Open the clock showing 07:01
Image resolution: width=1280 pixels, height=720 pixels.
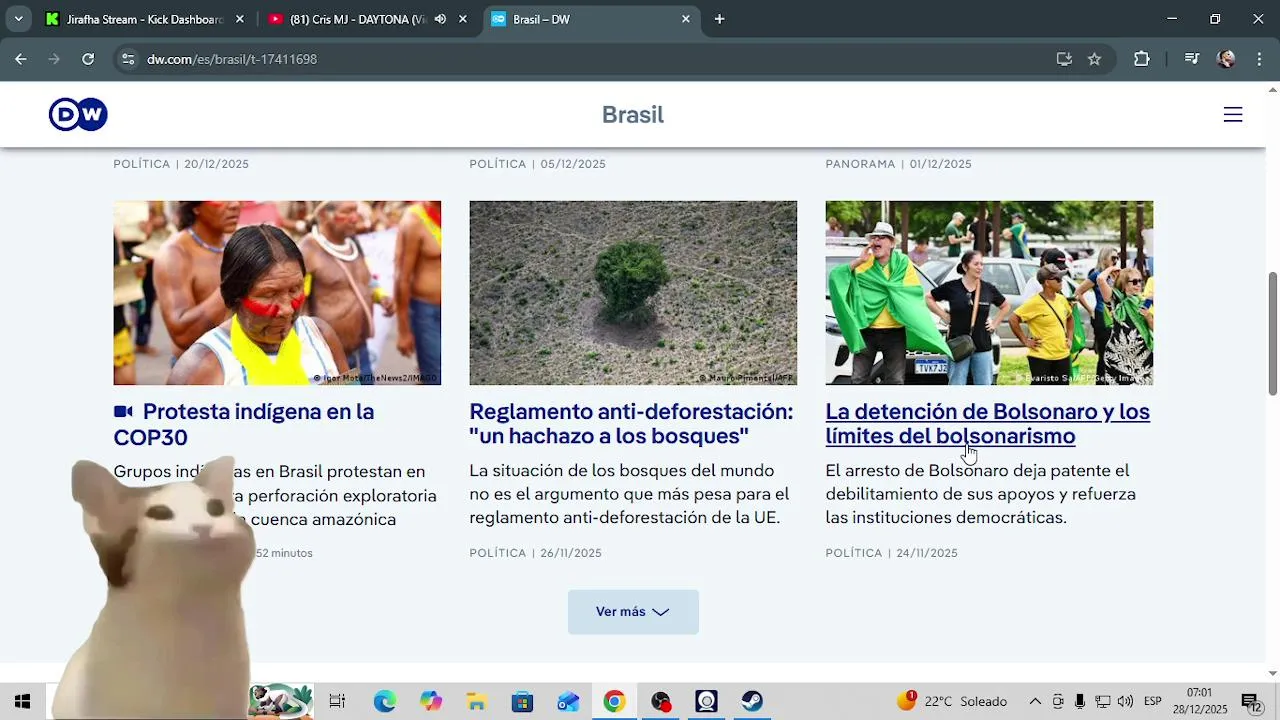click(x=1200, y=701)
